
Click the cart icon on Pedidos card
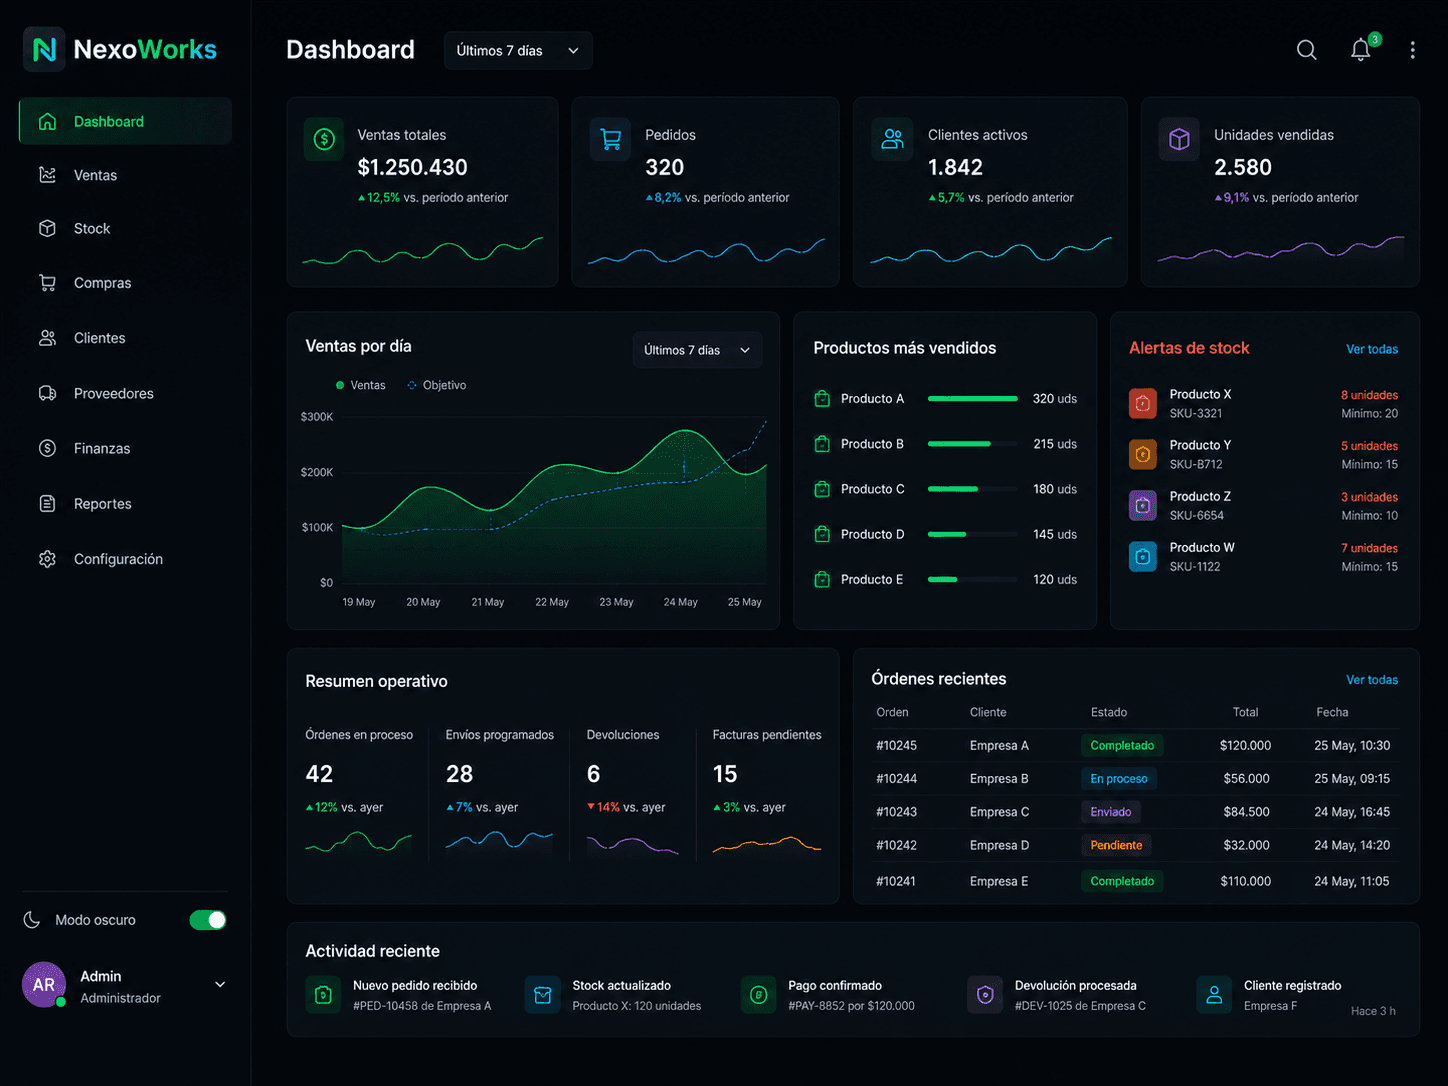pos(610,139)
